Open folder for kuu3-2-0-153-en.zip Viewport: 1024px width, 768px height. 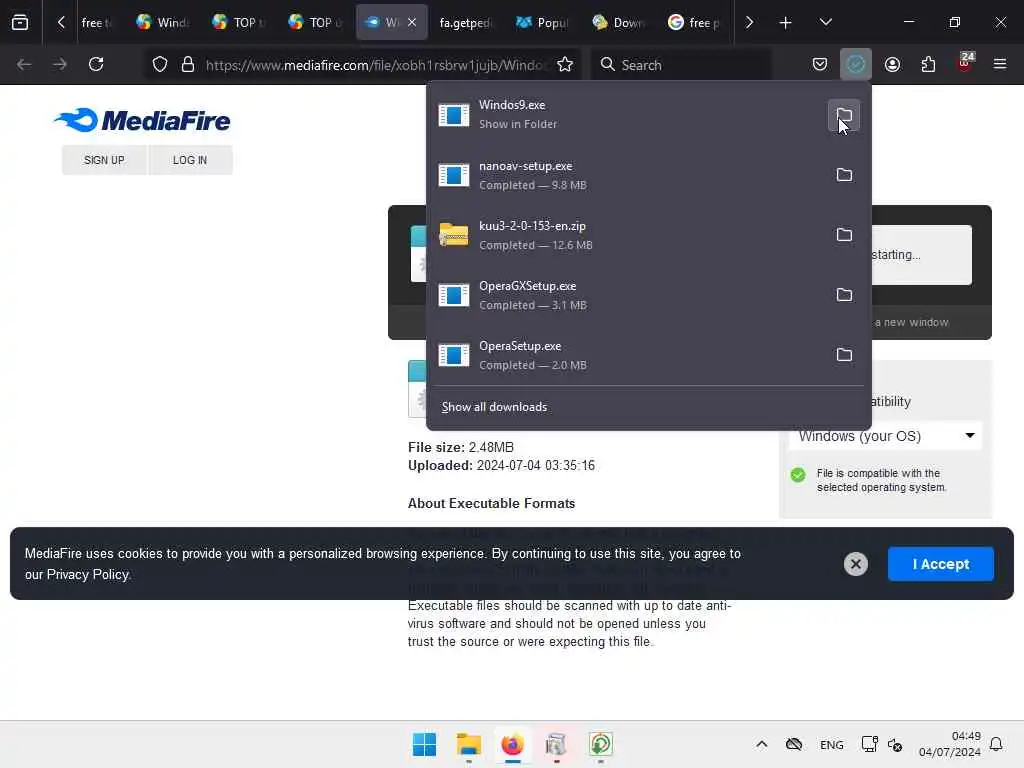tap(844, 235)
